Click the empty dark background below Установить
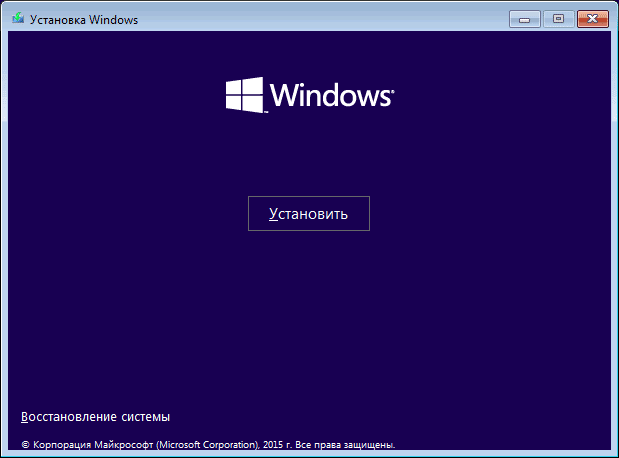The width and height of the screenshot is (619, 458). 308,320
